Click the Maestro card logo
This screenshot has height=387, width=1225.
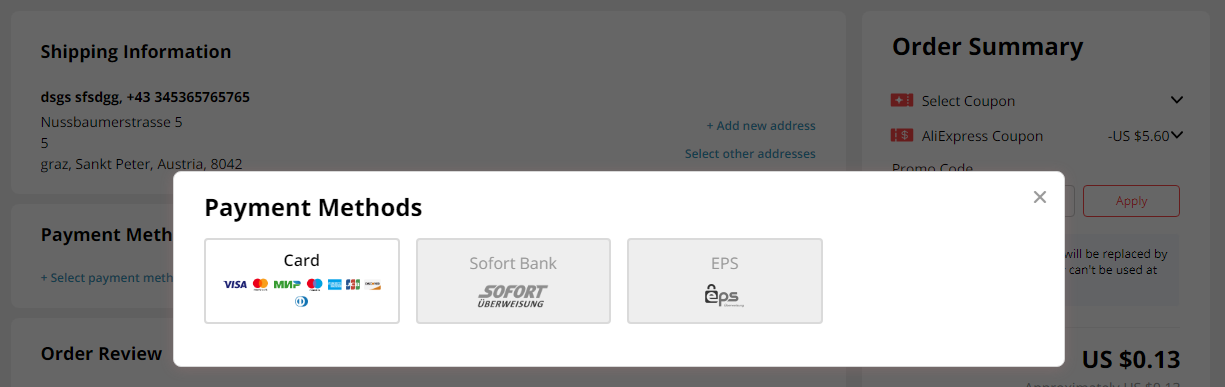[x=315, y=285]
